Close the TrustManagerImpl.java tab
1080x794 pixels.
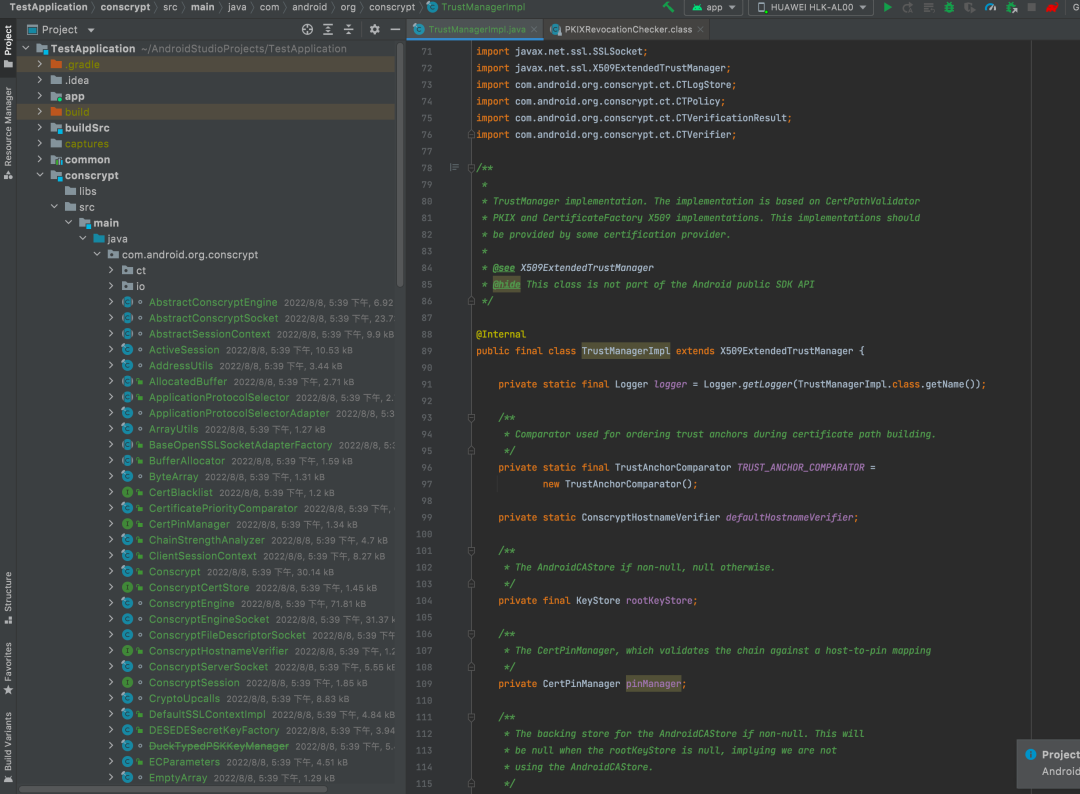534,30
